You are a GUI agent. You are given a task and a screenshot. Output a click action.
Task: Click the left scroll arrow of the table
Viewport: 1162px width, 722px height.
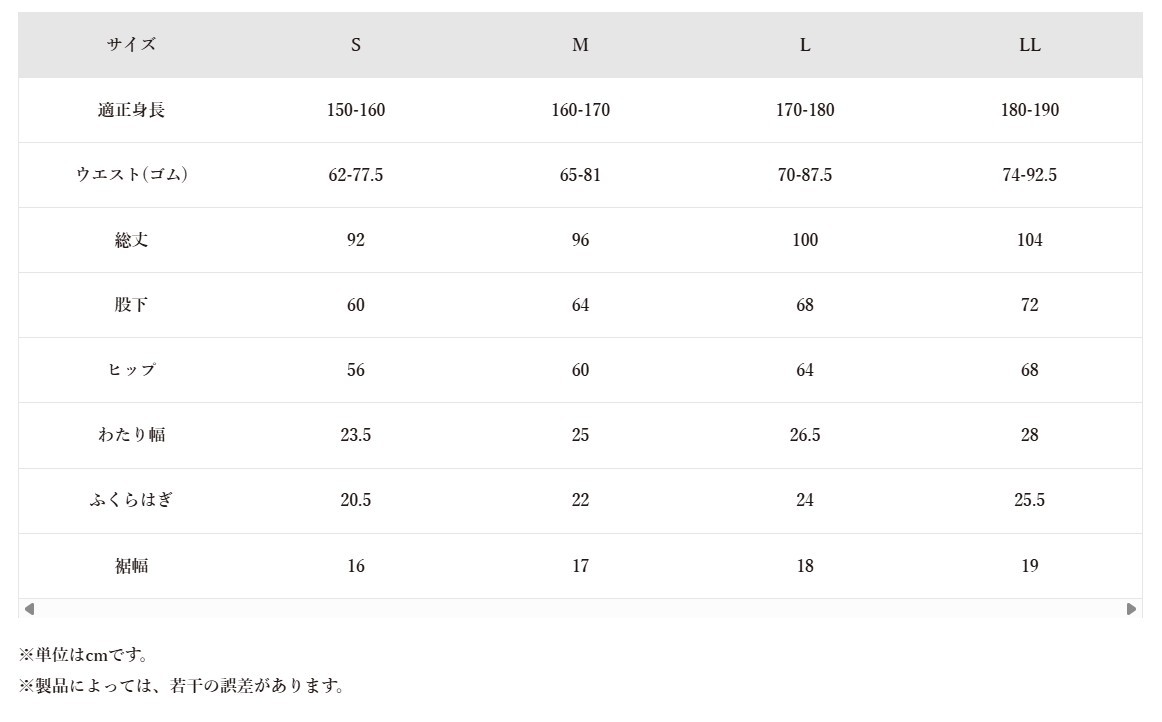click(29, 609)
